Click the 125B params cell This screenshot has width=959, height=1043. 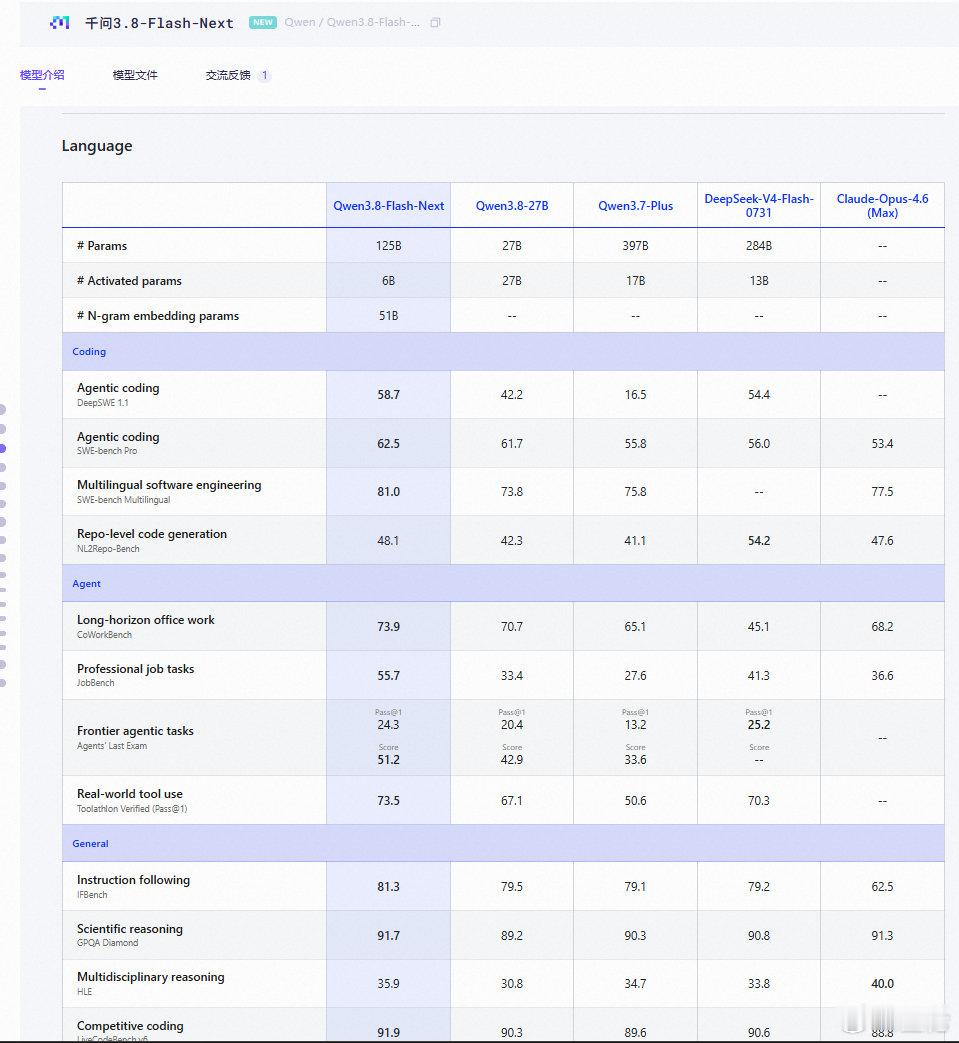click(388, 245)
